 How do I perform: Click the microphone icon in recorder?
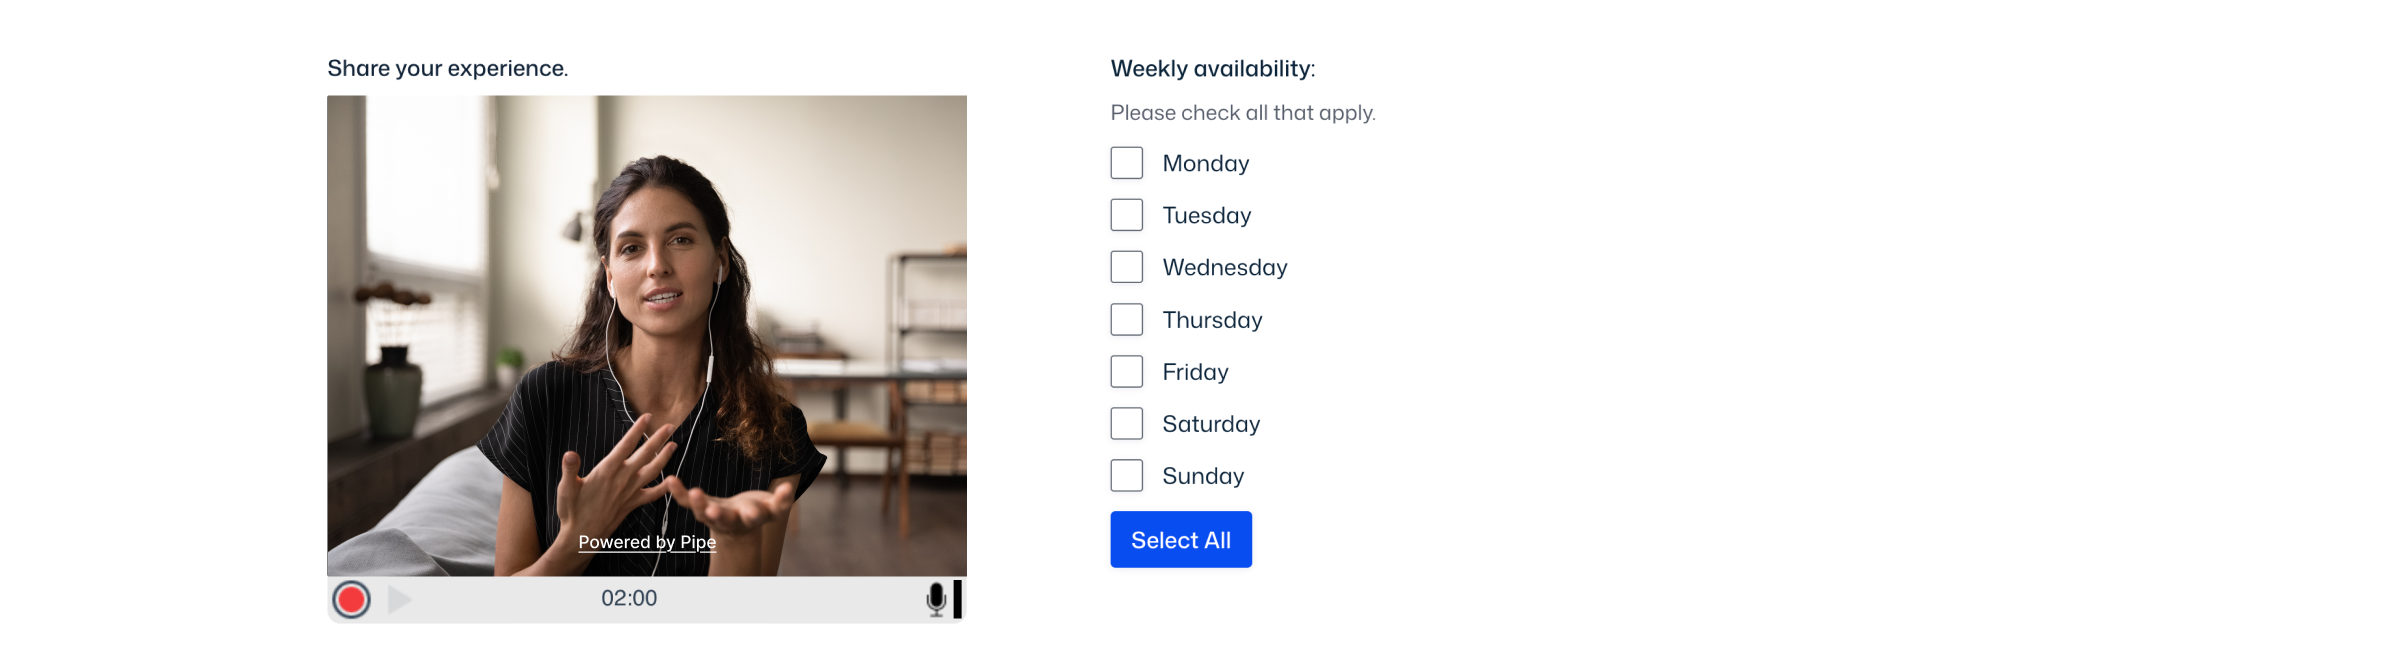[x=936, y=600]
